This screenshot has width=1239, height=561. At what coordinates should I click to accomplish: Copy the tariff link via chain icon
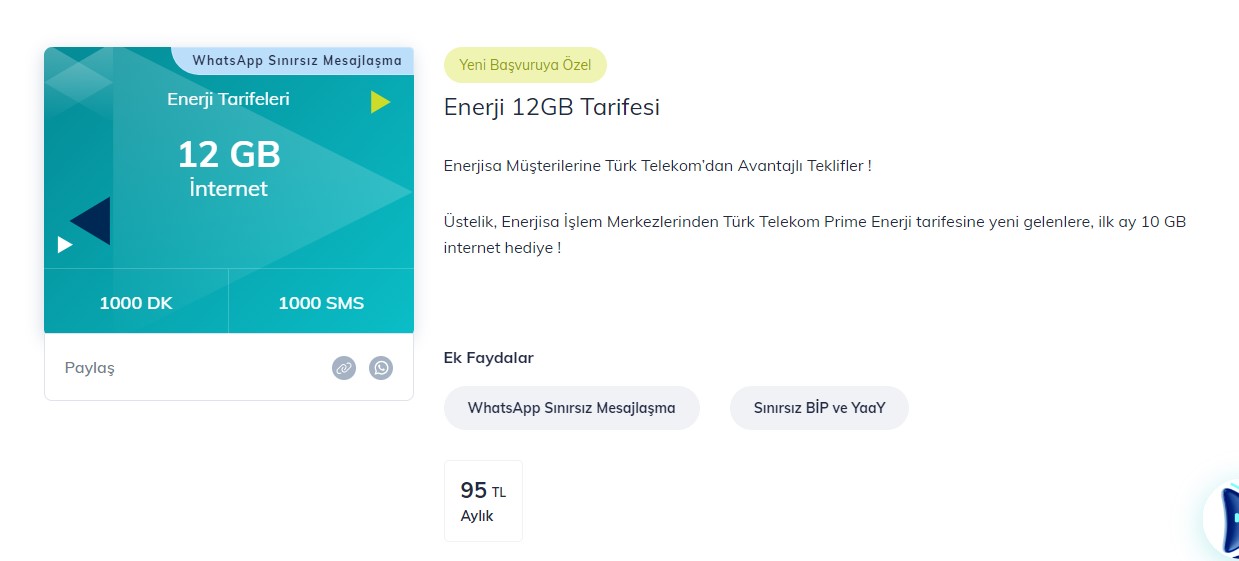click(x=344, y=368)
